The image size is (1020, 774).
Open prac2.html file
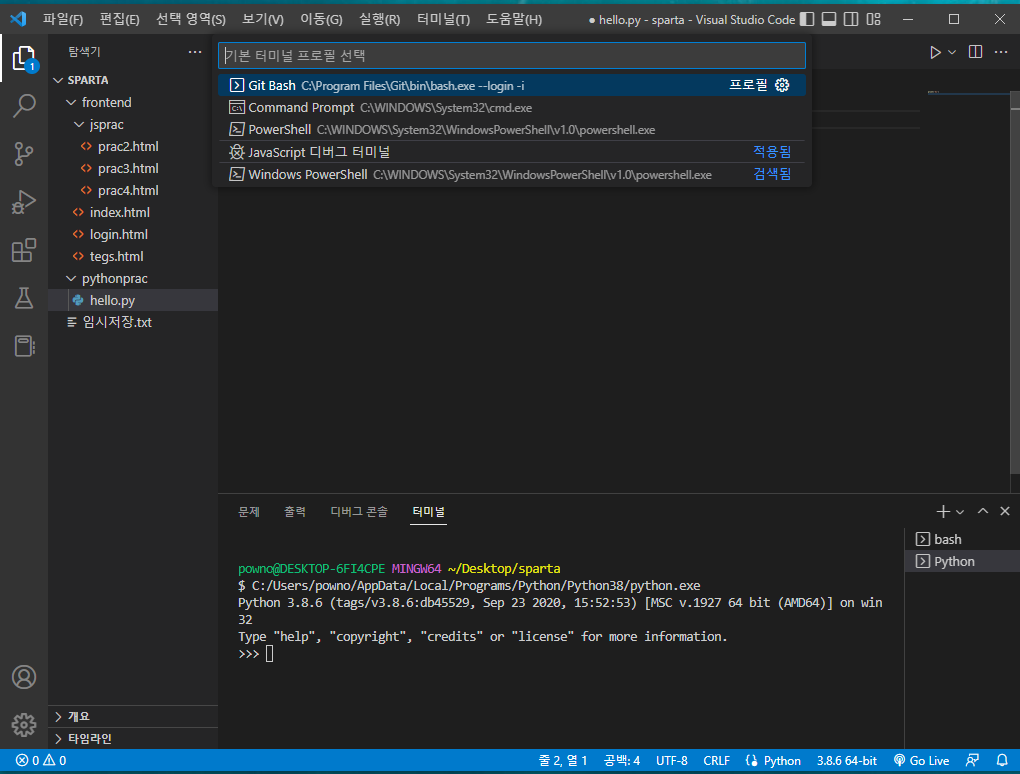[x=133, y=146]
